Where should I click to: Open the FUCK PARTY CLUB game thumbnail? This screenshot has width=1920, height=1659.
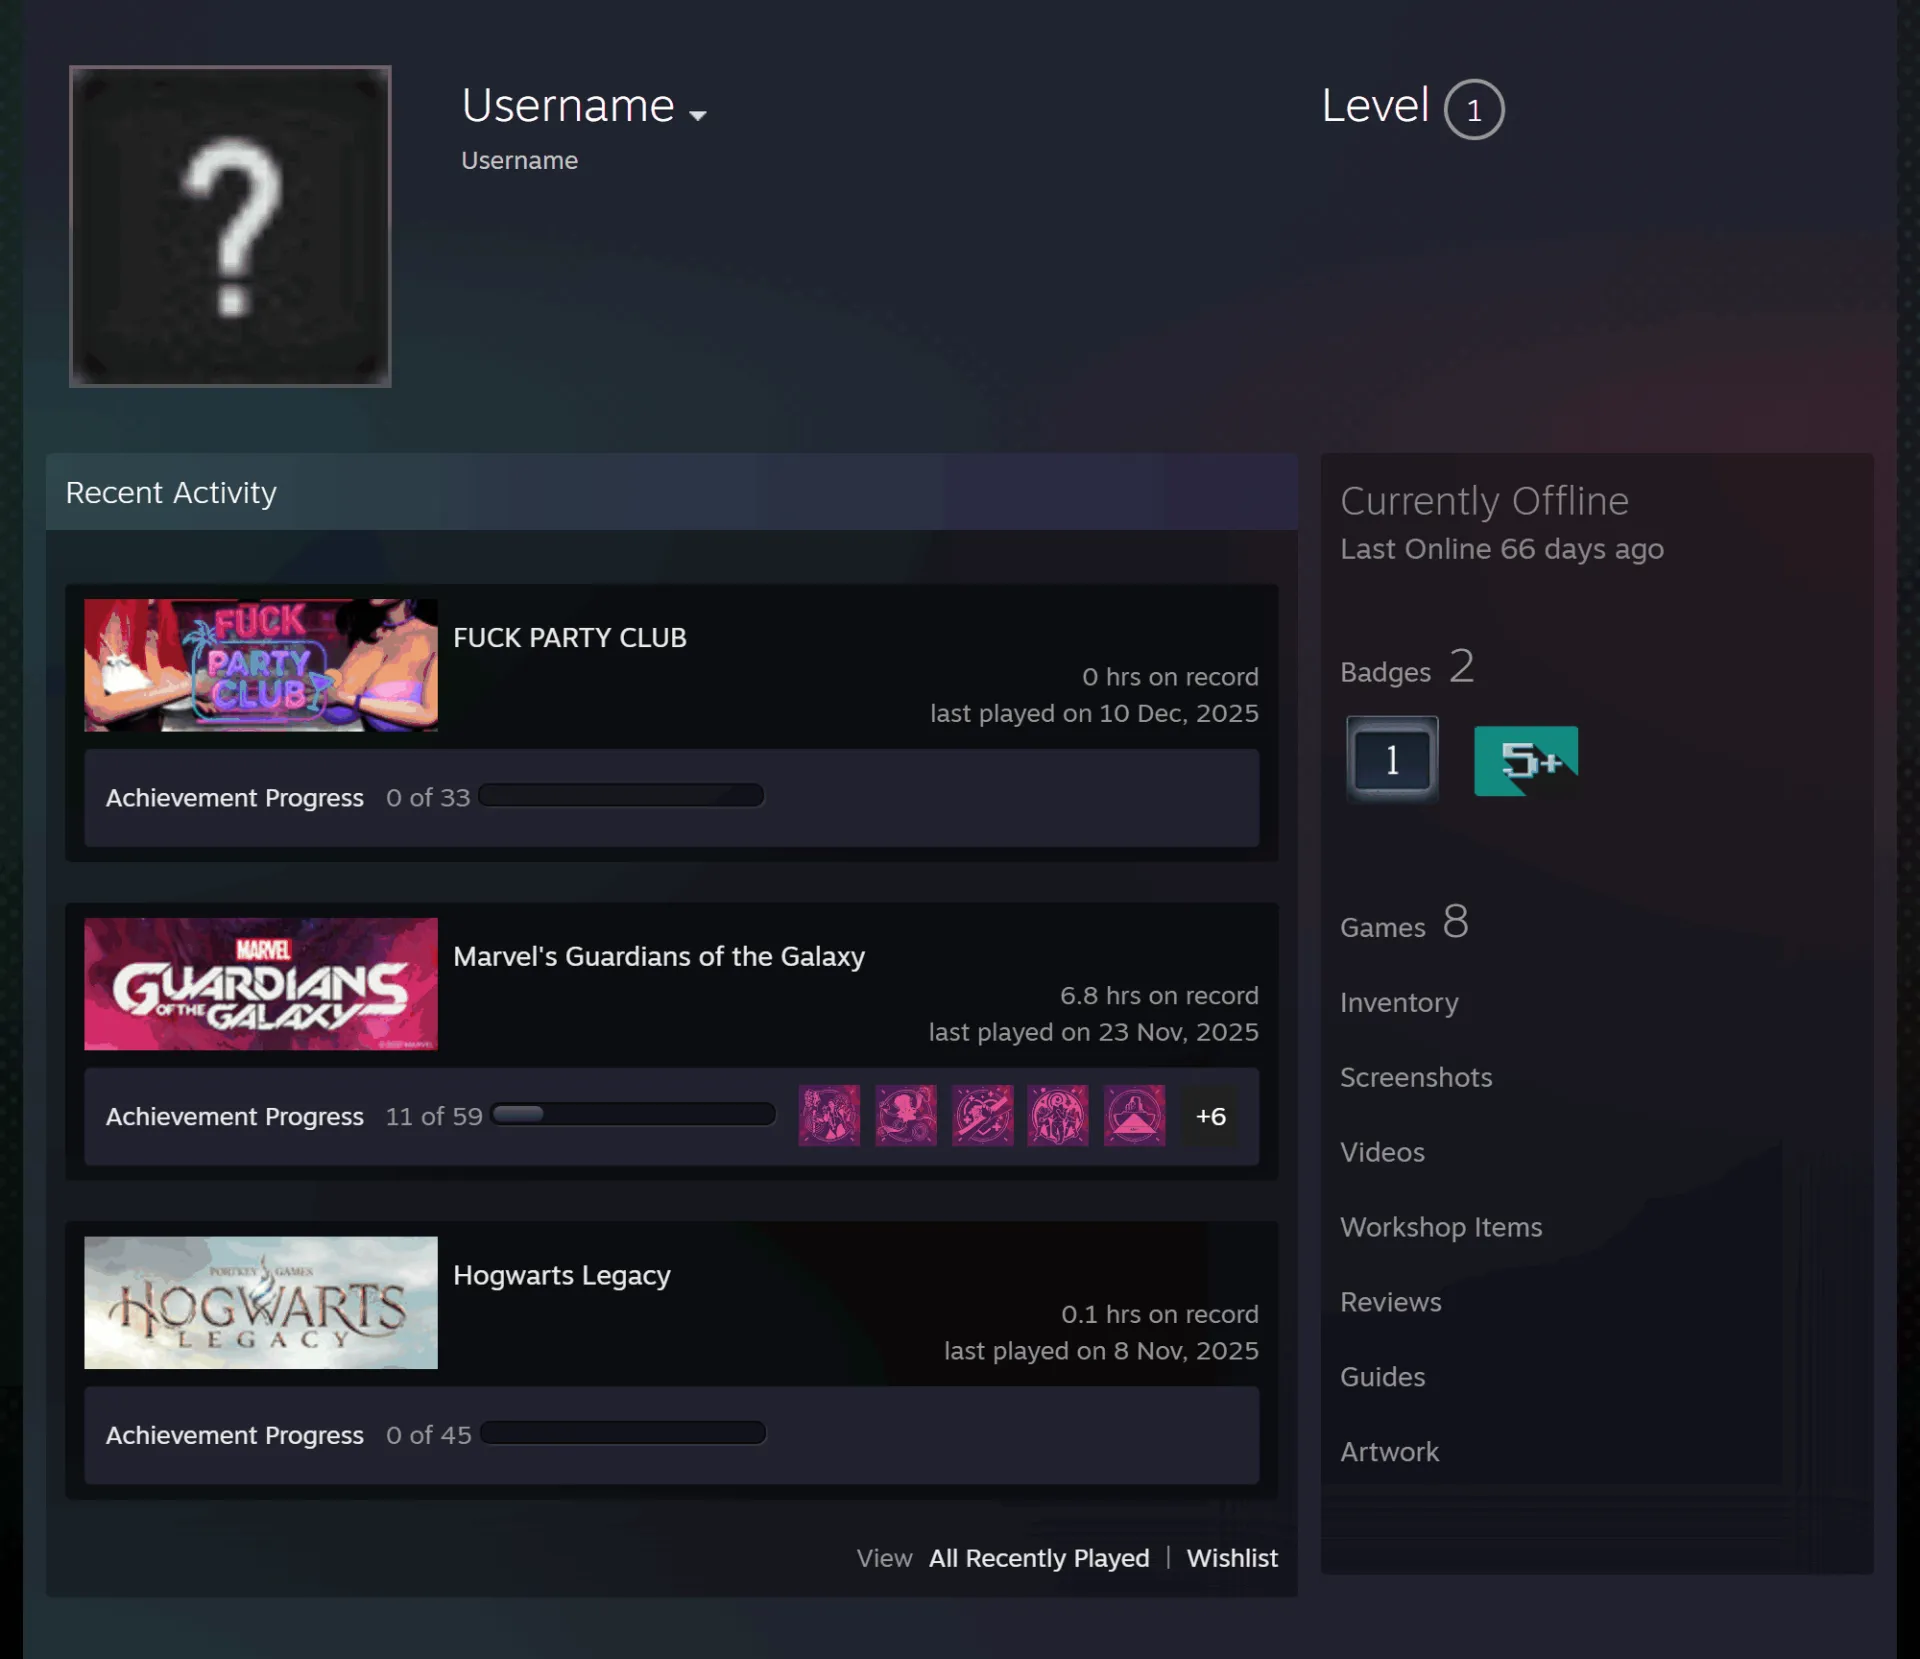point(261,665)
